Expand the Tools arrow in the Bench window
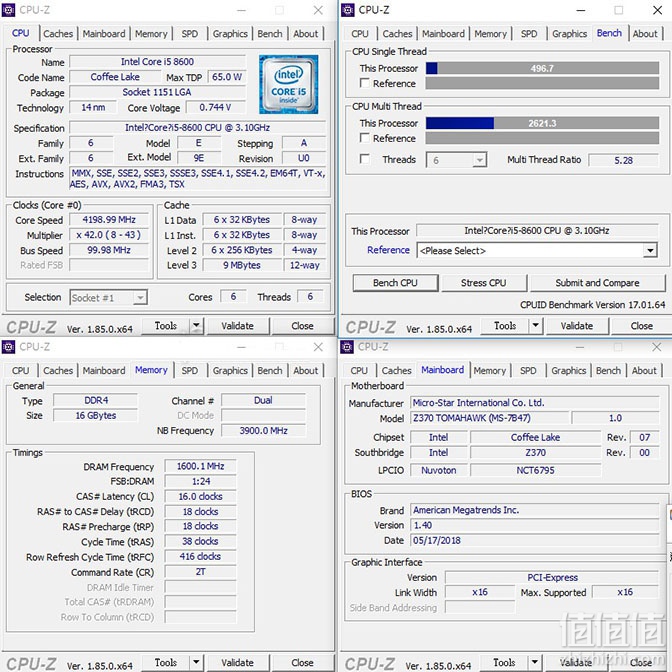The width and height of the screenshot is (672, 672). coord(536,326)
